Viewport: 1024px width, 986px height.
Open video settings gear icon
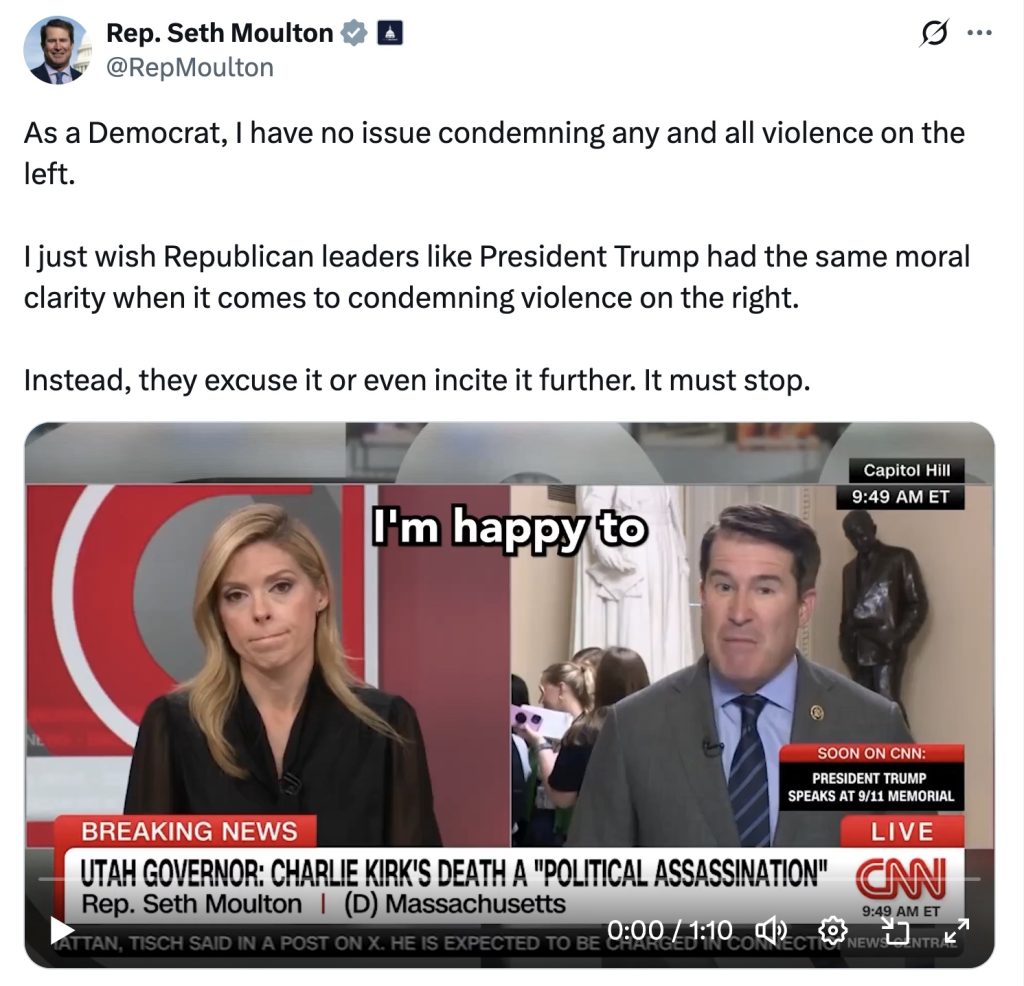click(x=833, y=930)
